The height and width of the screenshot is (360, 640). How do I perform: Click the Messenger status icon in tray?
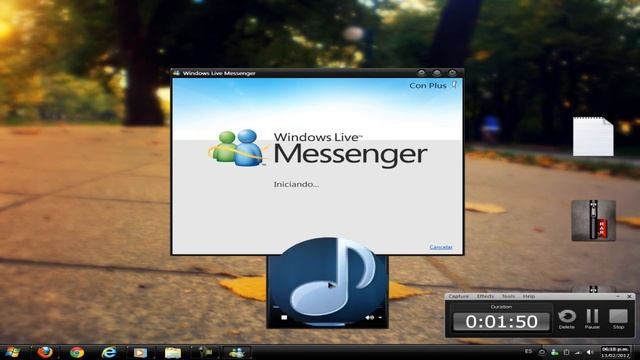tap(554, 352)
